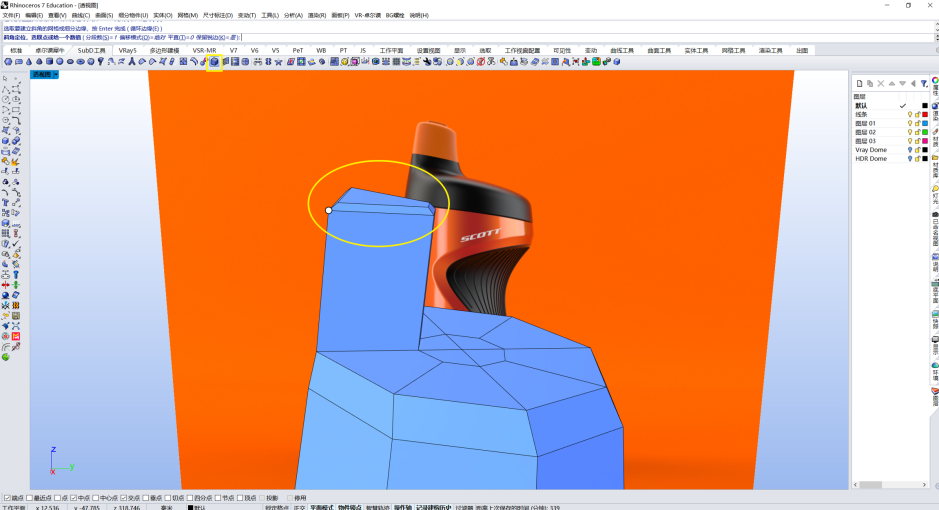Viewport: 939px width, 510px height.
Task: Click the left-arrow icon in Layers panel toolbar
Action: coord(913,83)
